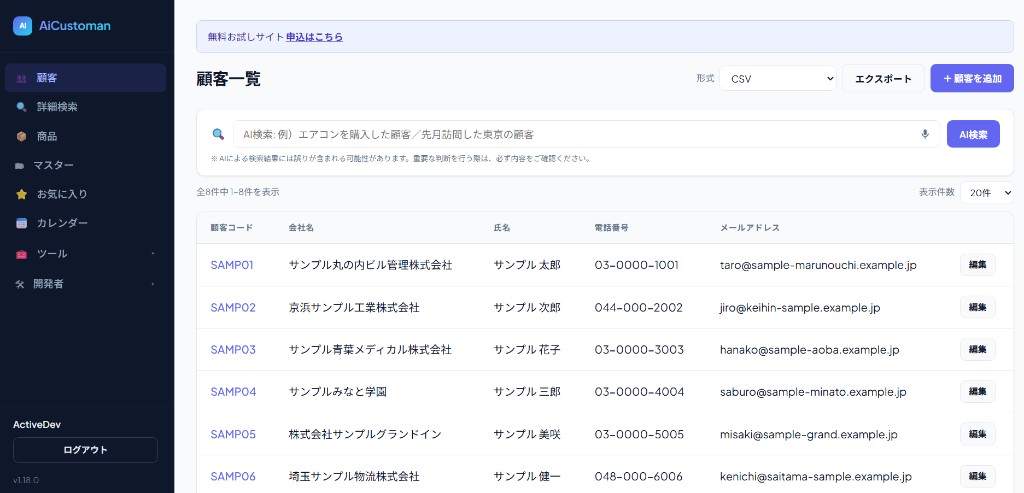Screen dimensions: 1024x493
Task: Click company 京浜サンプル工業株式会社
Action: point(354,308)
